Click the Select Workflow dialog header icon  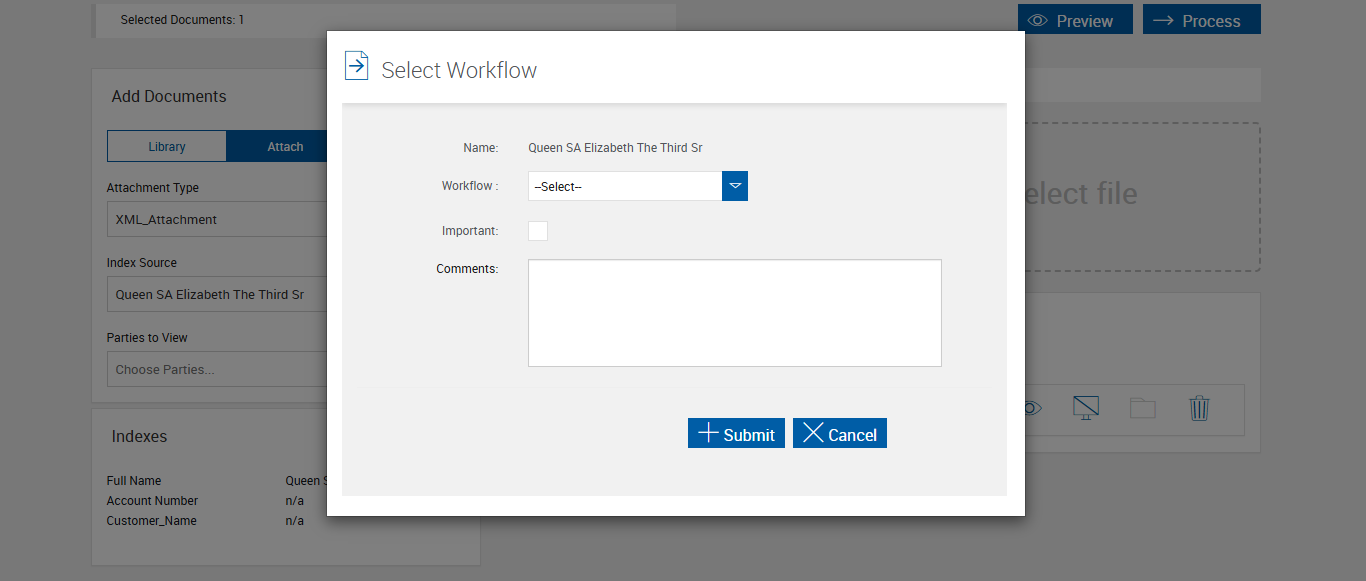(356, 66)
